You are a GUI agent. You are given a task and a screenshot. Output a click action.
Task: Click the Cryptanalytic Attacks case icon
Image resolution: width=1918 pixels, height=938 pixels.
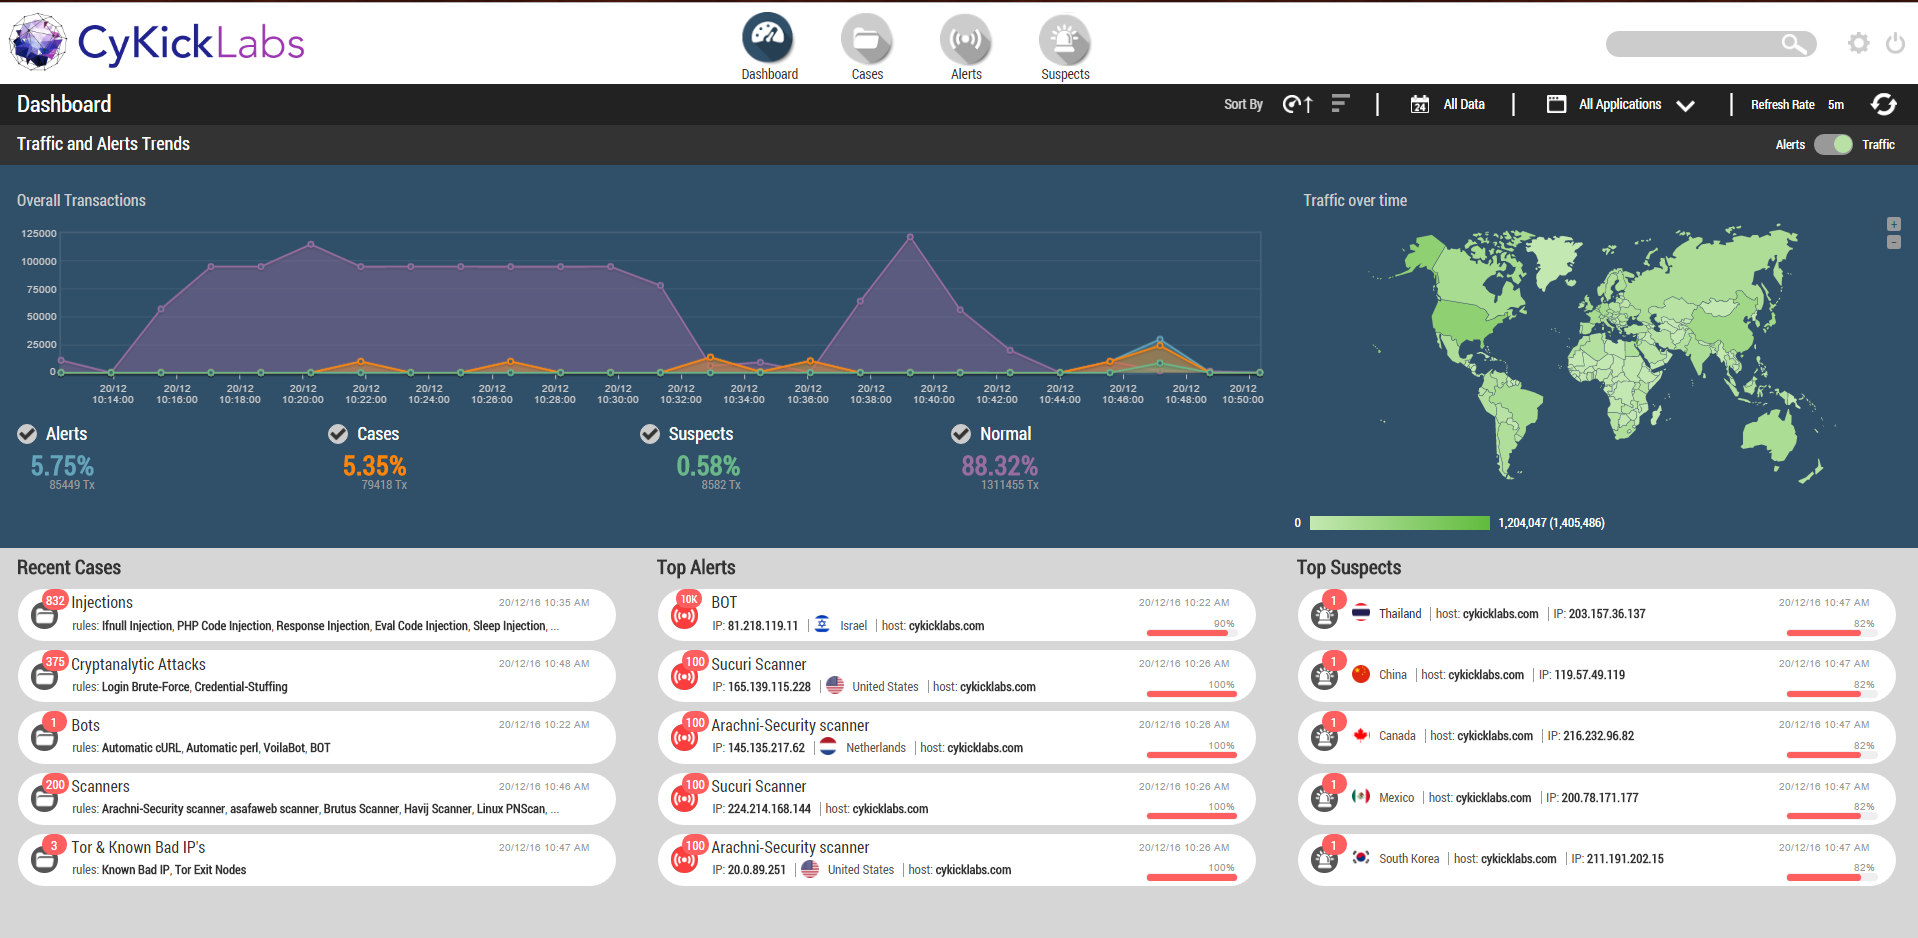tap(44, 676)
